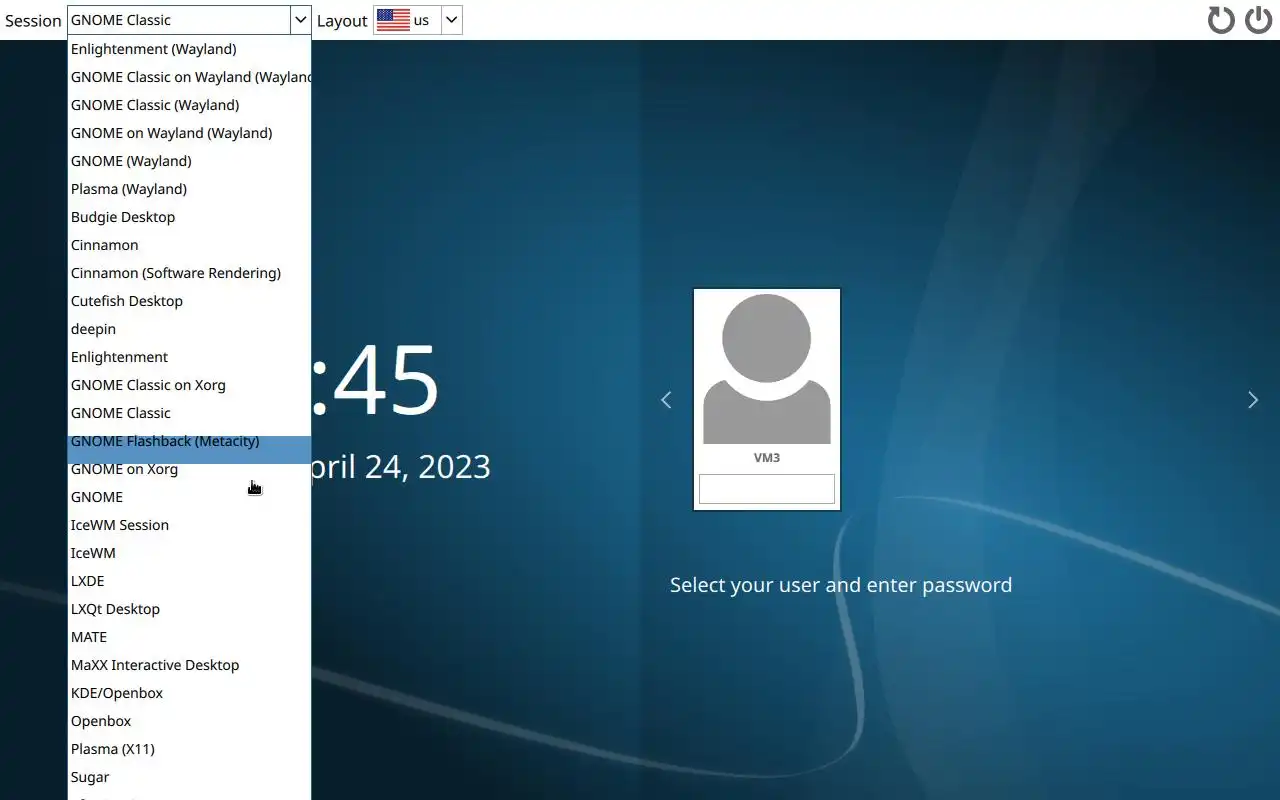Choose IceWM Session entry
The width and height of the screenshot is (1280, 800).
189,525
